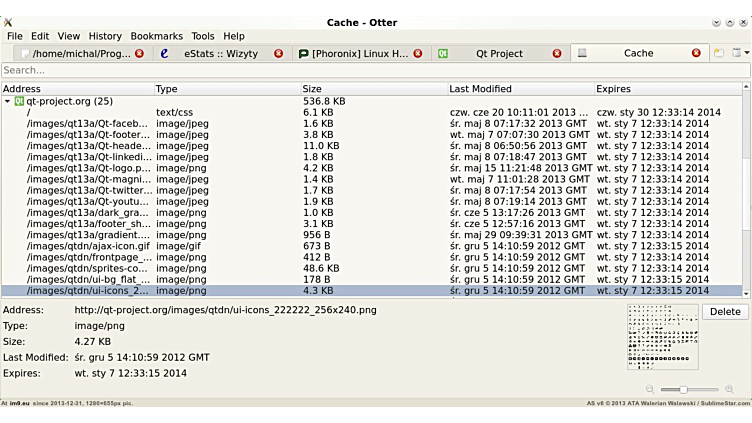
Task: Sort cache entries by Size column
Action: [374, 89]
